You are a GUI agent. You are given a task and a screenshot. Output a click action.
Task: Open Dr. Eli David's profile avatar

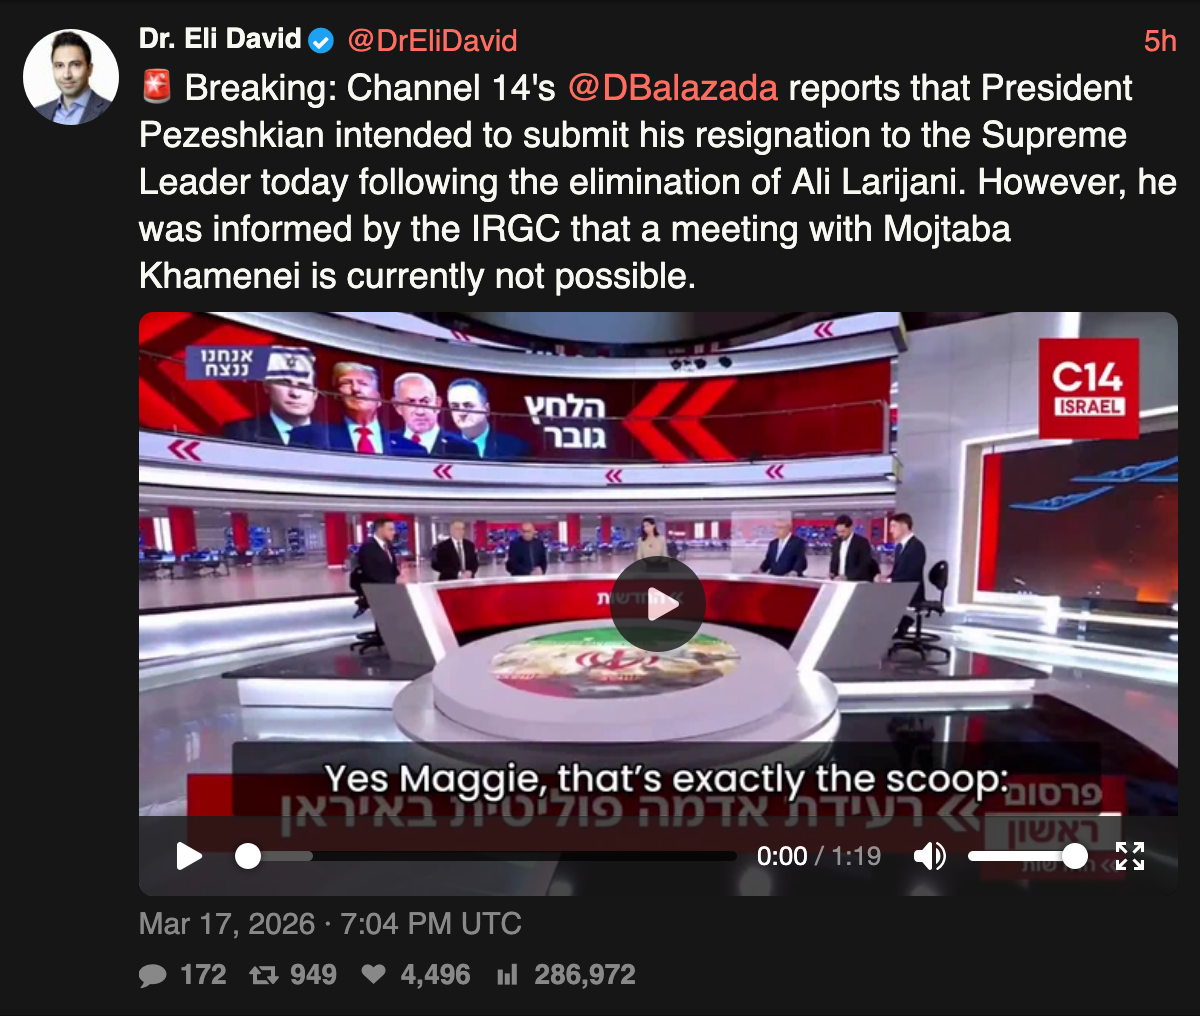[71, 77]
